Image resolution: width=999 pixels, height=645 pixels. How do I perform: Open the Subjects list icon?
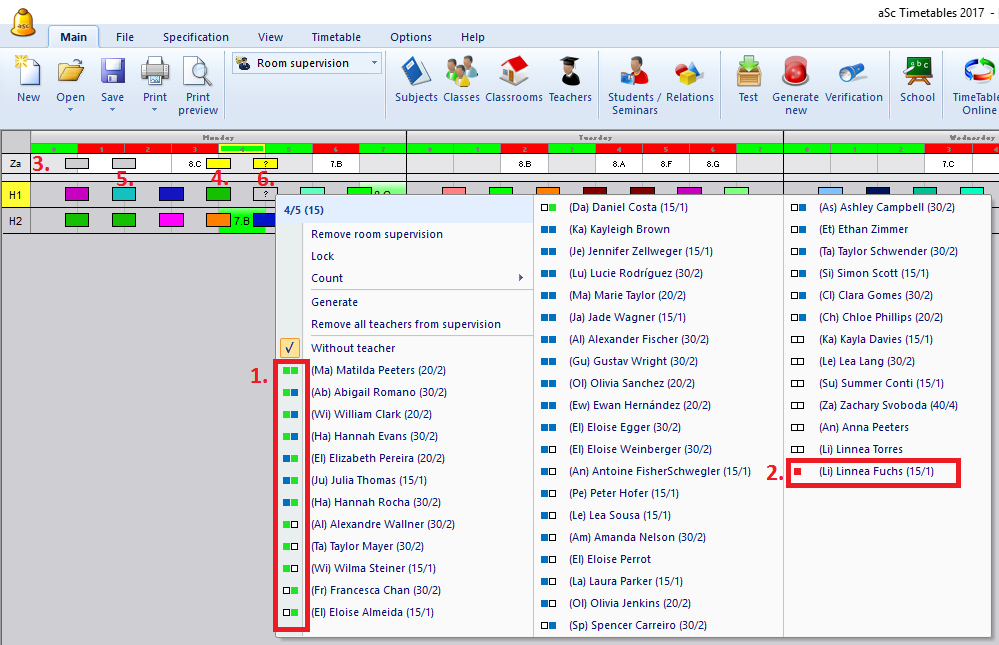[x=416, y=79]
